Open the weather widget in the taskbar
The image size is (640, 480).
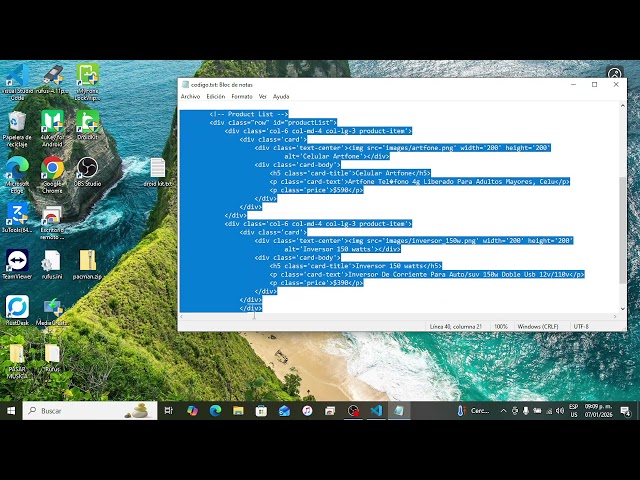point(473,411)
